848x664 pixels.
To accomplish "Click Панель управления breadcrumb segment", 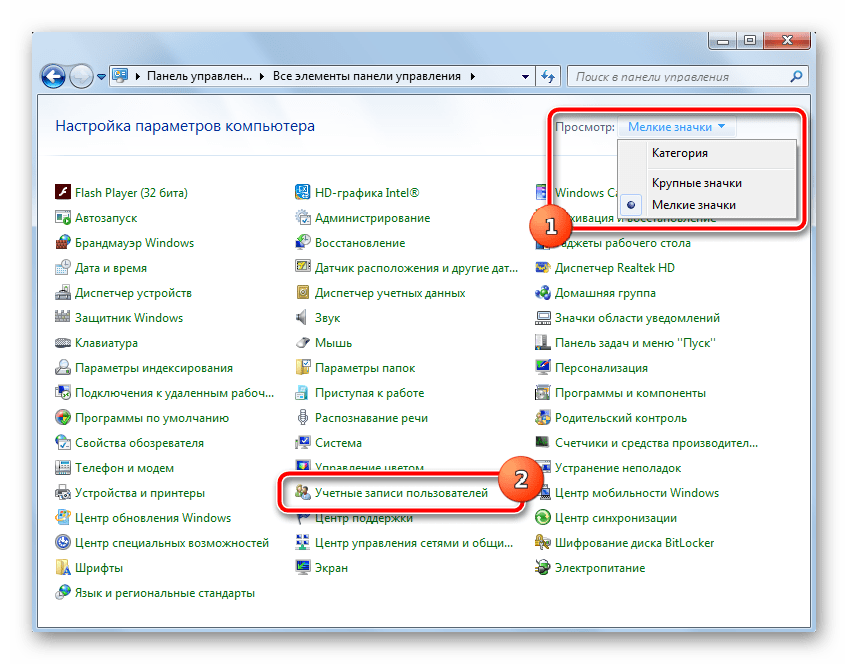I will point(200,76).
